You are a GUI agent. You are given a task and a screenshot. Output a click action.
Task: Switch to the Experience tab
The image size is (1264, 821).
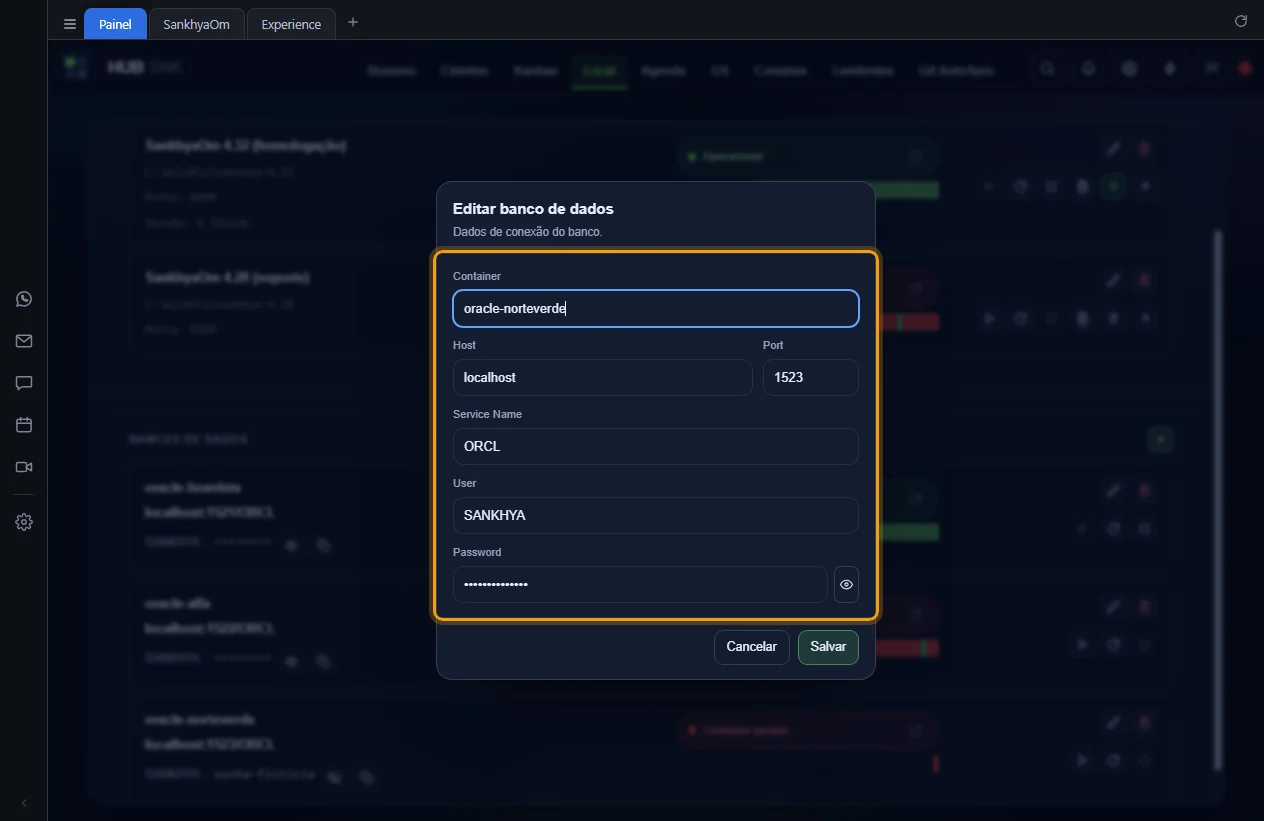click(x=291, y=24)
